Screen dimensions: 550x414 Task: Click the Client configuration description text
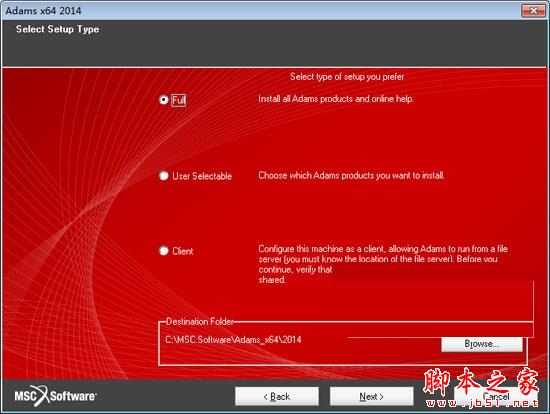coord(383,264)
